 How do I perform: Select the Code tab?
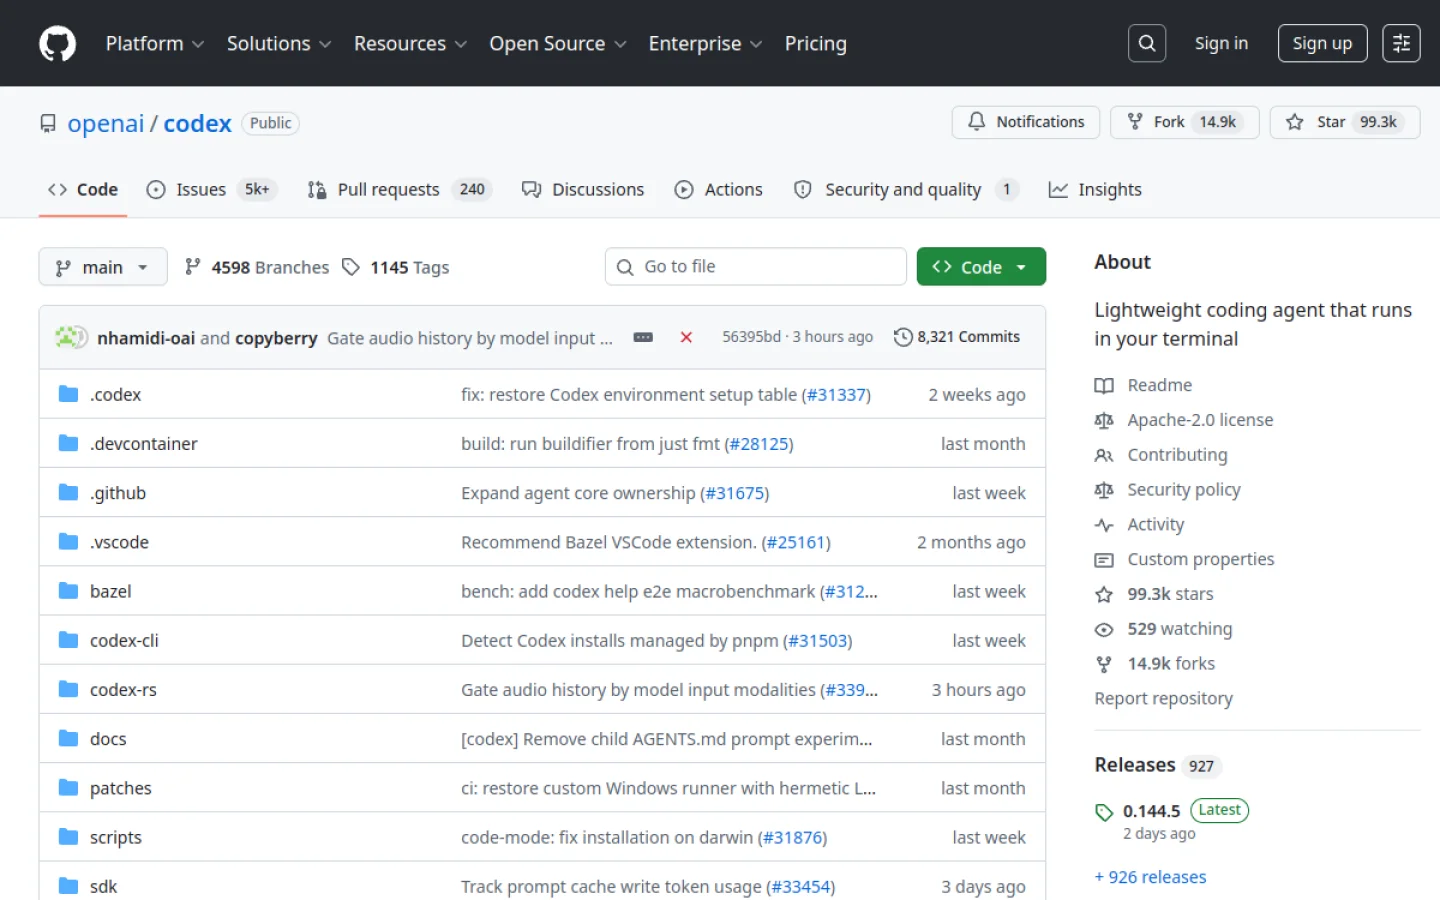(83, 189)
